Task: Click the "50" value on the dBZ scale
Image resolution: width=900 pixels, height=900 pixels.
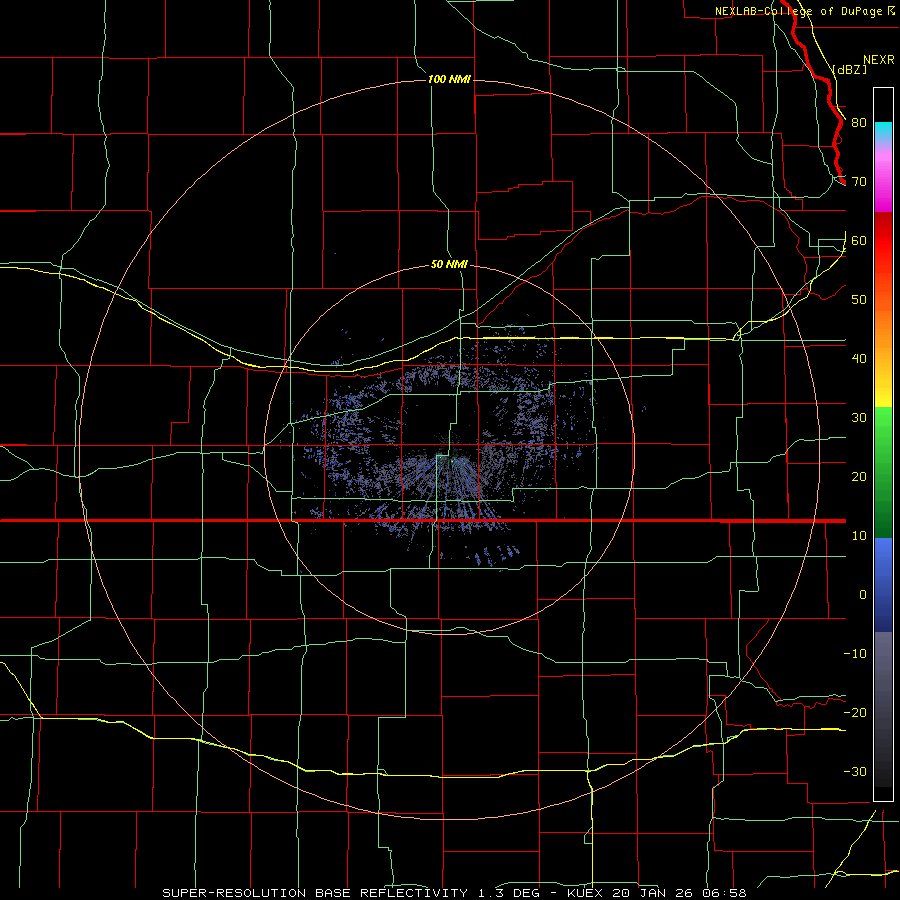Action: click(859, 300)
